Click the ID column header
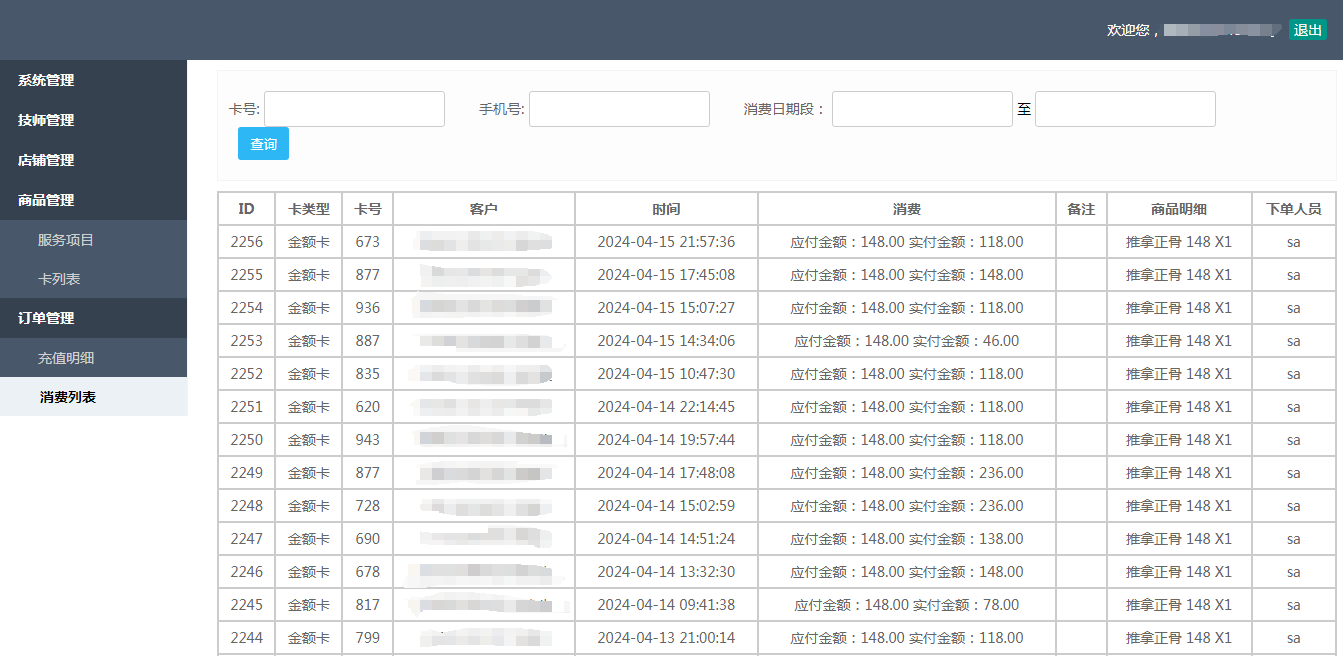The height and width of the screenshot is (656, 1343). coord(246,209)
